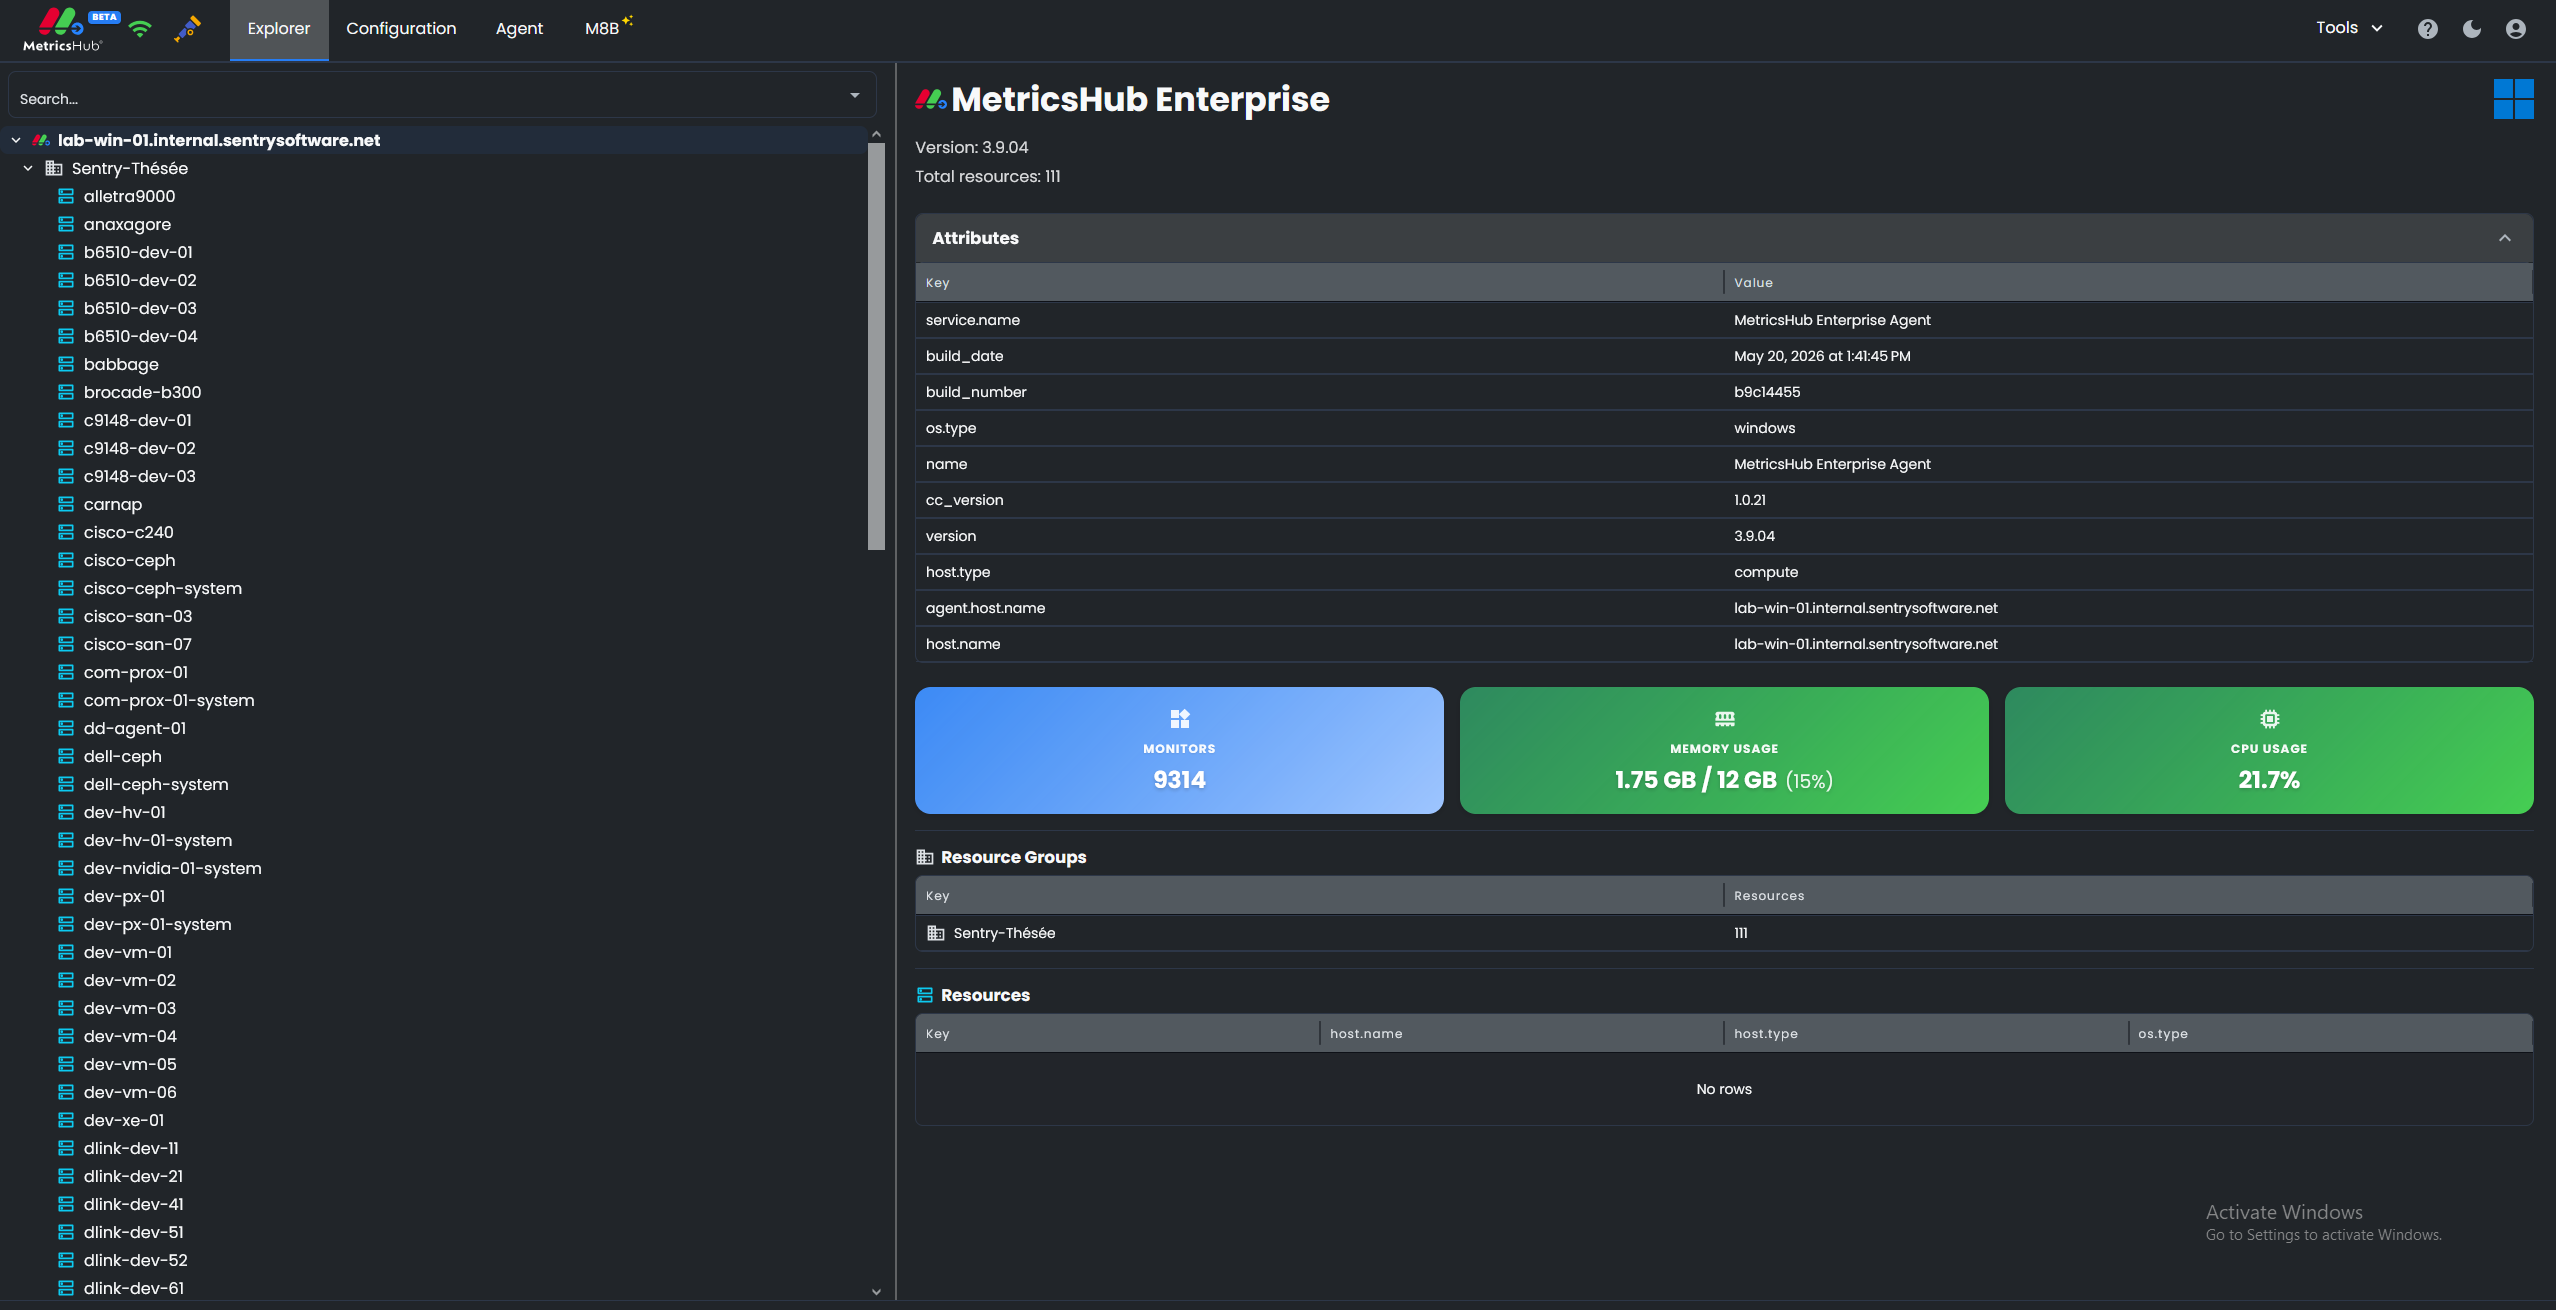This screenshot has width=2556, height=1310.
Task: Sort Resources table by host.name column
Action: click(x=1520, y=1034)
